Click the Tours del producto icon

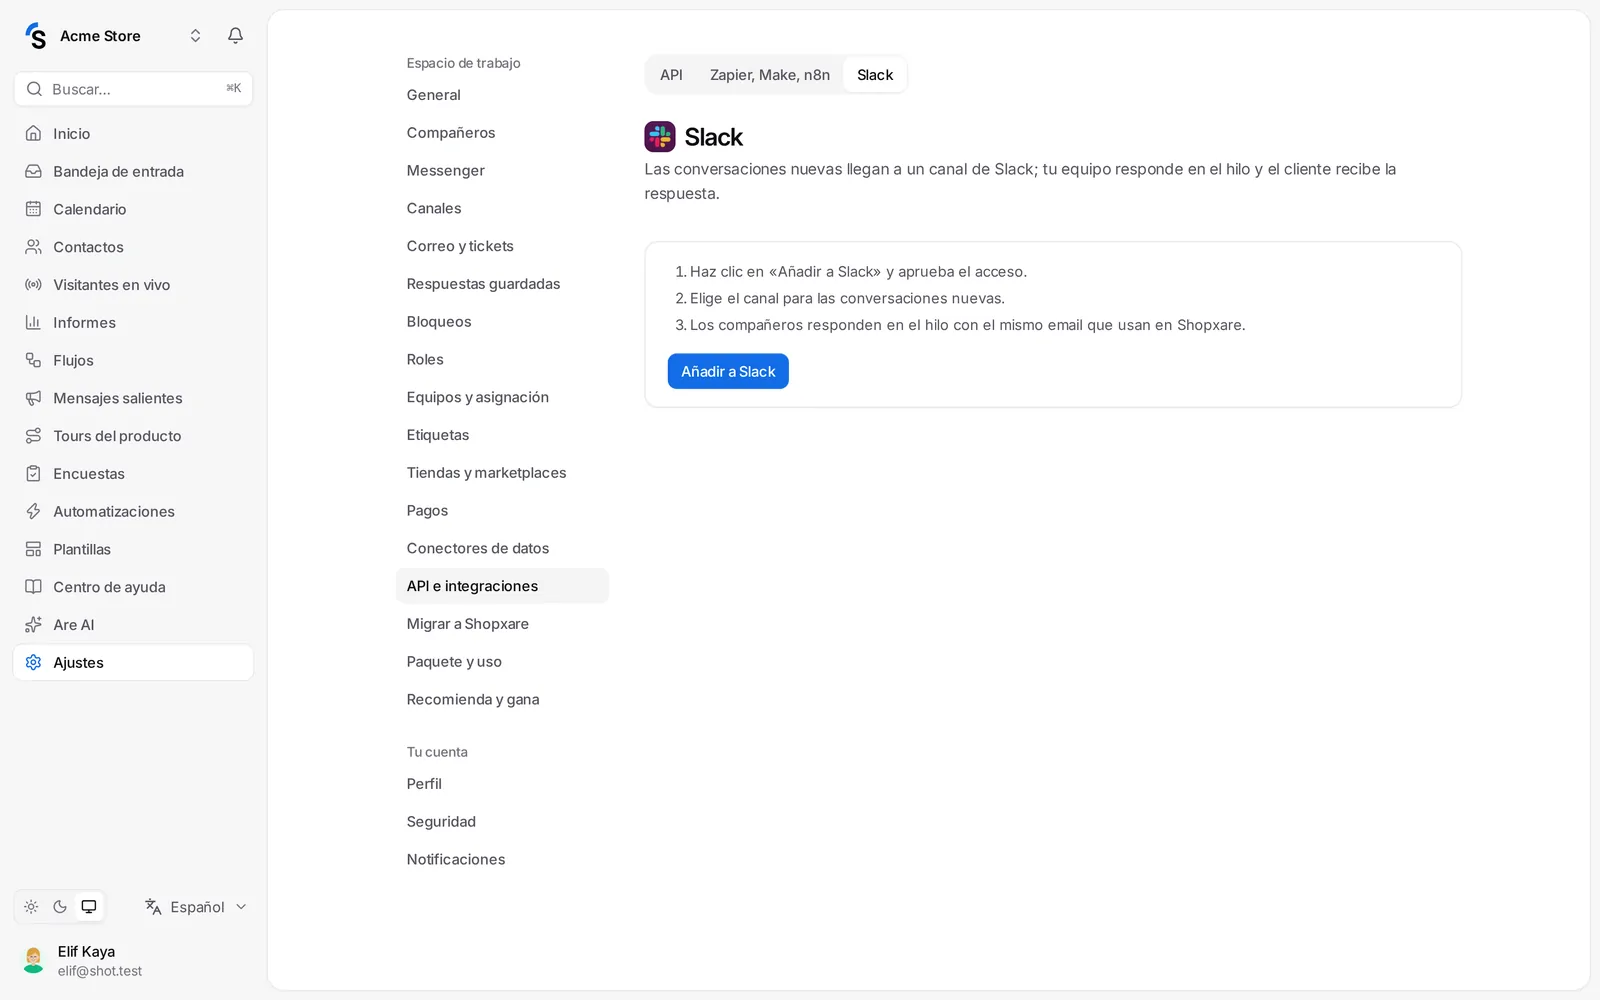33,436
